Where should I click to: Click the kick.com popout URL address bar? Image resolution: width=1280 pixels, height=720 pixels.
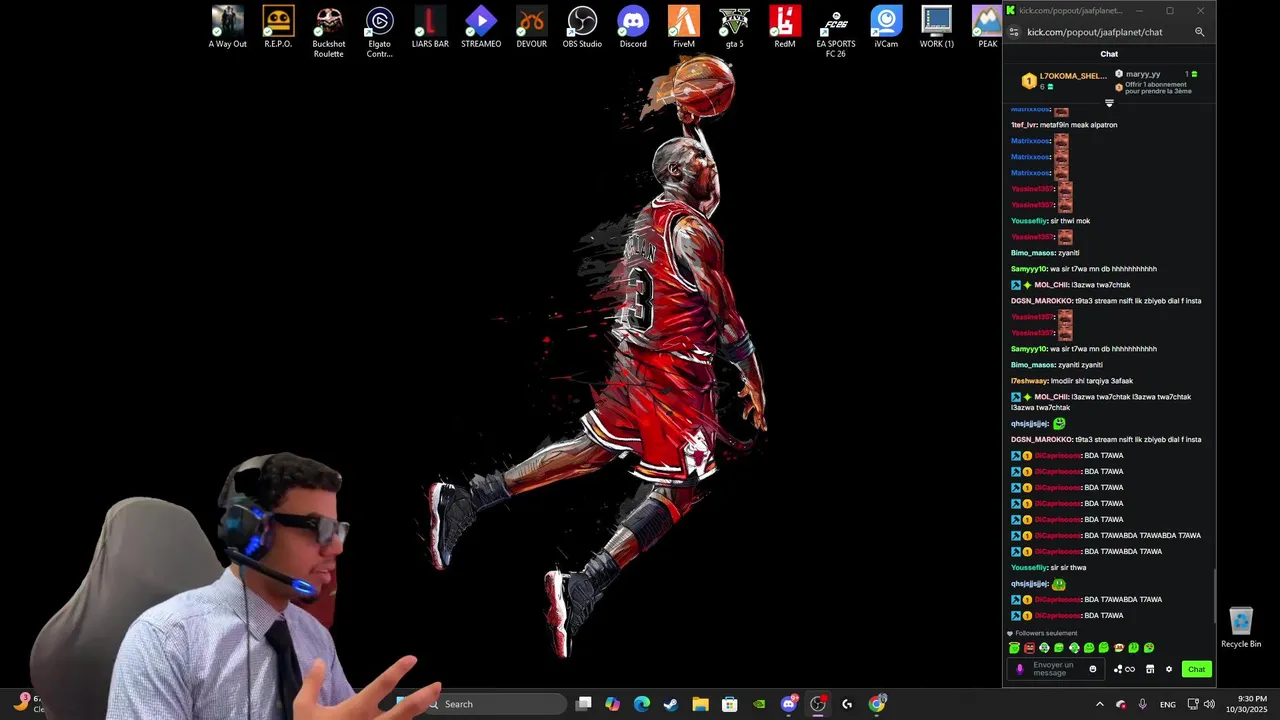[x=1095, y=32]
